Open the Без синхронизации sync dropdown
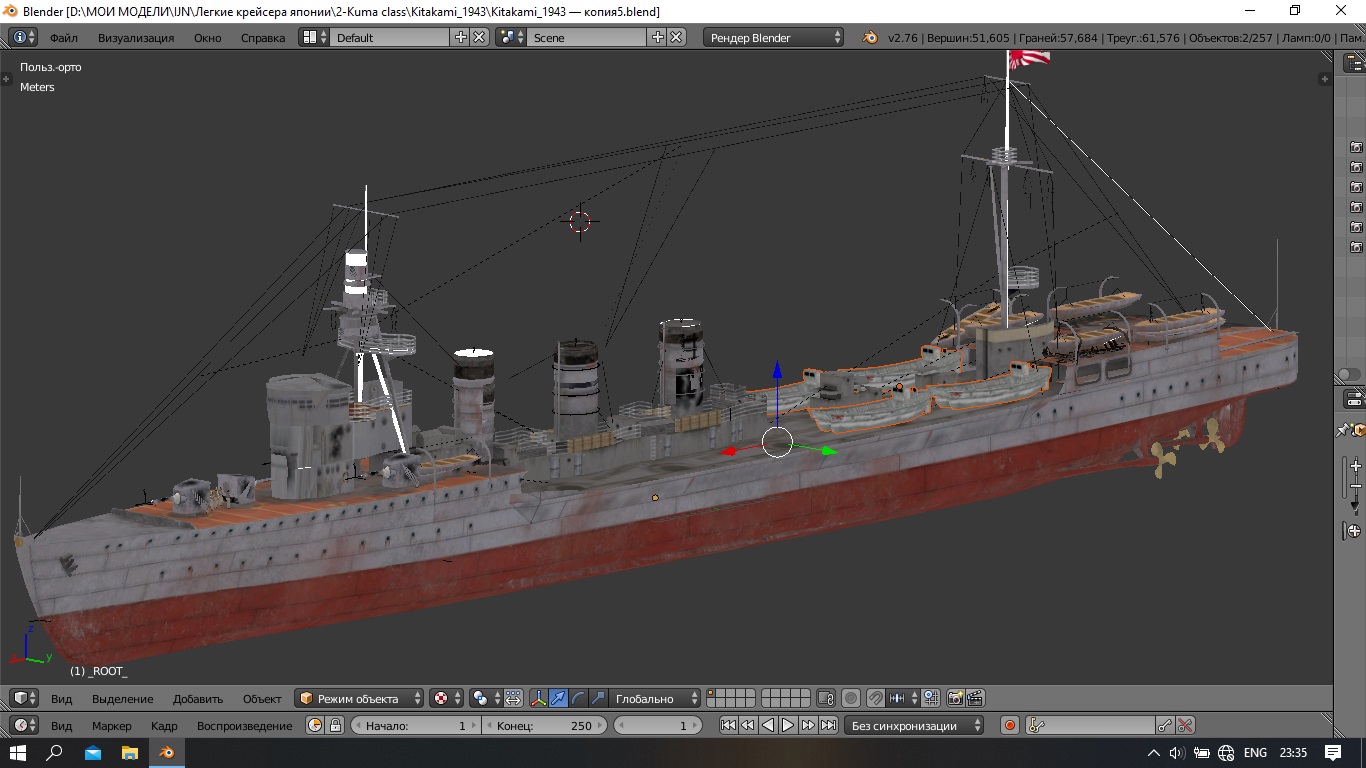The width and height of the screenshot is (1366, 768). point(914,725)
